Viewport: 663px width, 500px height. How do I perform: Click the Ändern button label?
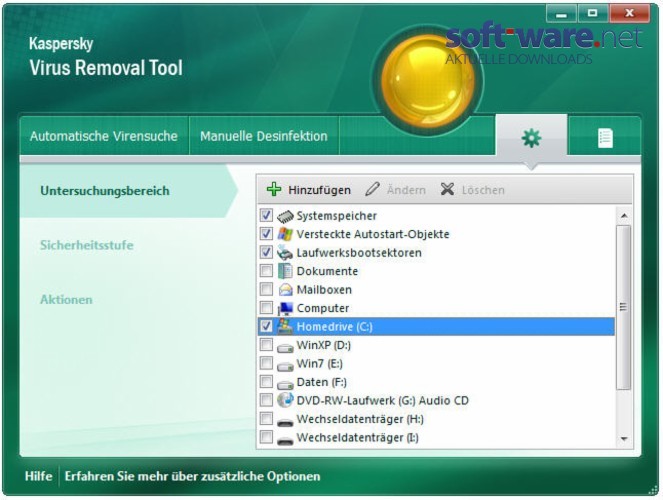click(406, 190)
